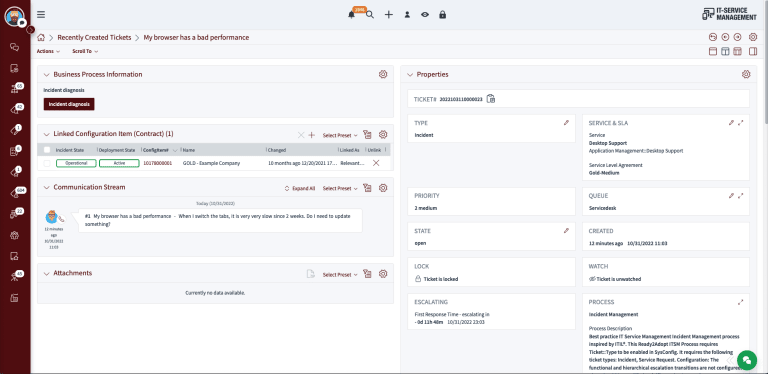Expand the left sidebar arrow
This screenshot has height=374, width=768.
point(30,29)
